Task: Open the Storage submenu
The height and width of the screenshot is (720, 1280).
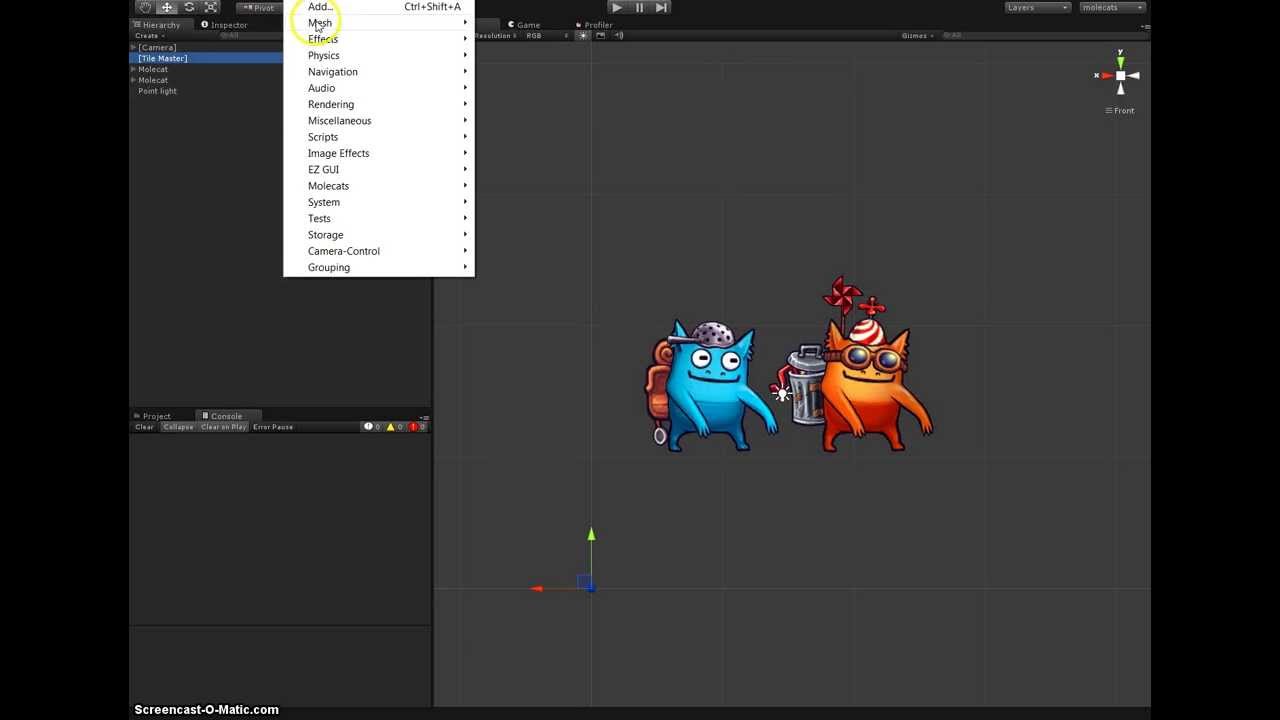Action: (x=378, y=235)
